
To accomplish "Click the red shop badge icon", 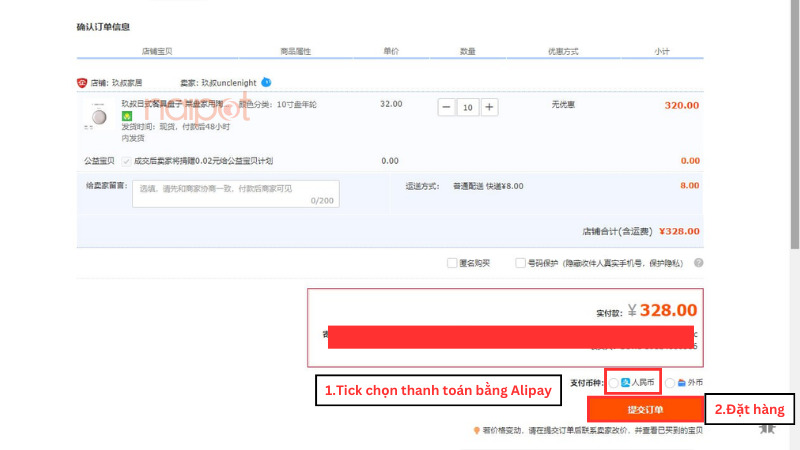I will click(82, 83).
